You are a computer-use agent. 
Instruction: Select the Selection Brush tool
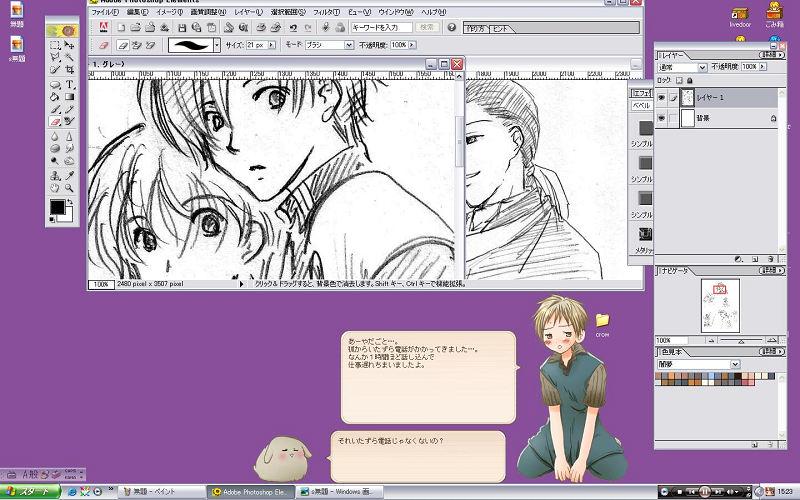(55, 69)
